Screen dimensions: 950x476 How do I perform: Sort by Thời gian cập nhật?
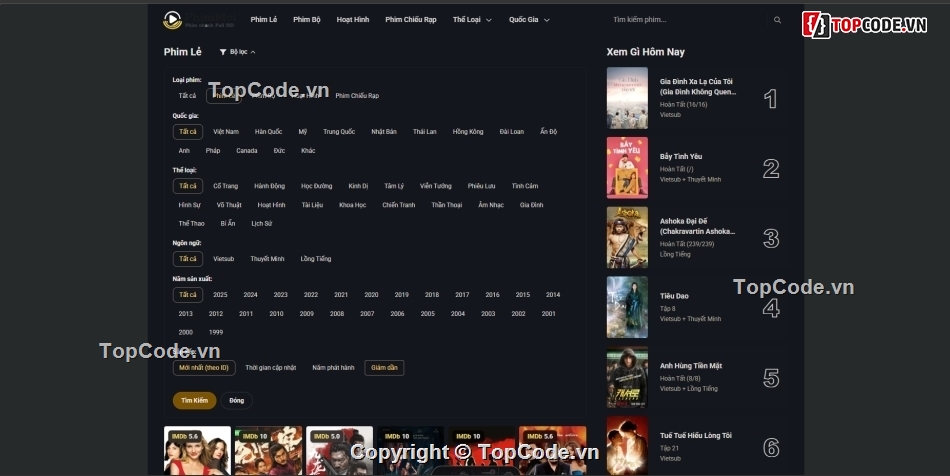click(x=271, y=368)
